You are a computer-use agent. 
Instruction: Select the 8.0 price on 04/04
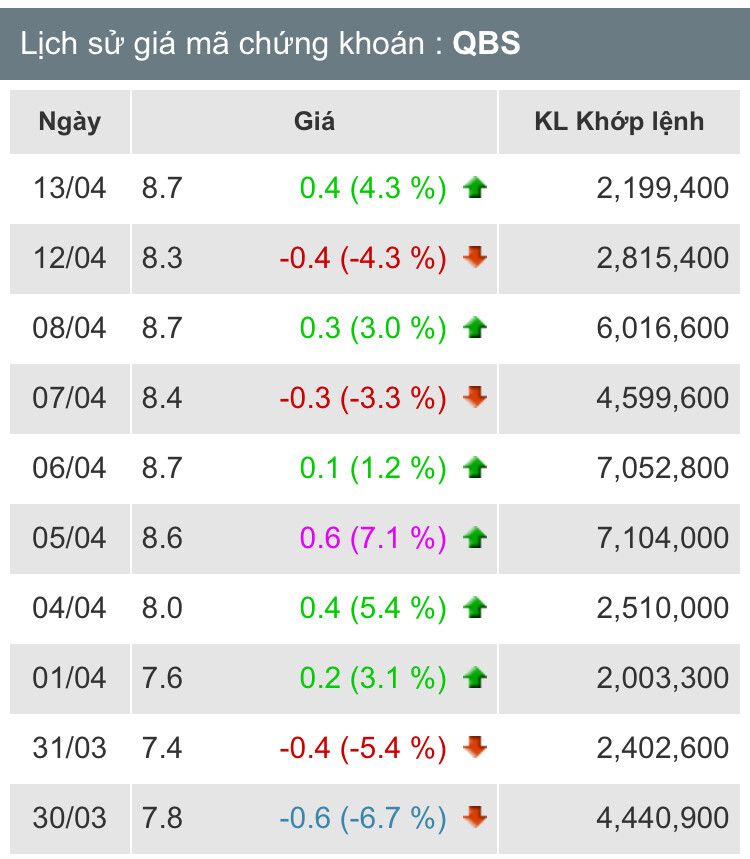click(163, 608)
